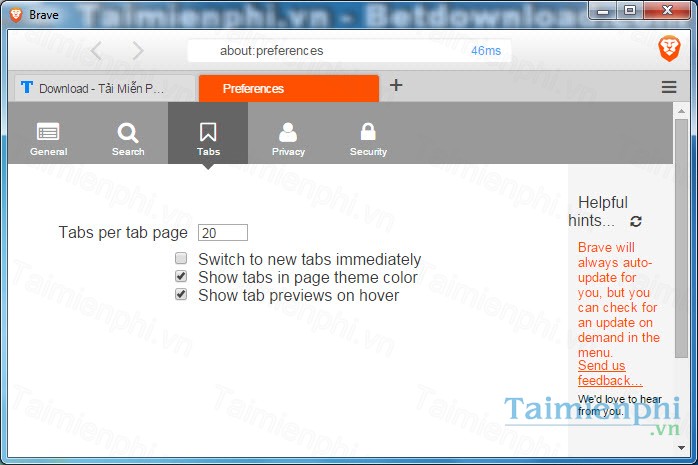Click the about:preferences address bar
This screenshot has width=698, height=465.
[349, 51]
